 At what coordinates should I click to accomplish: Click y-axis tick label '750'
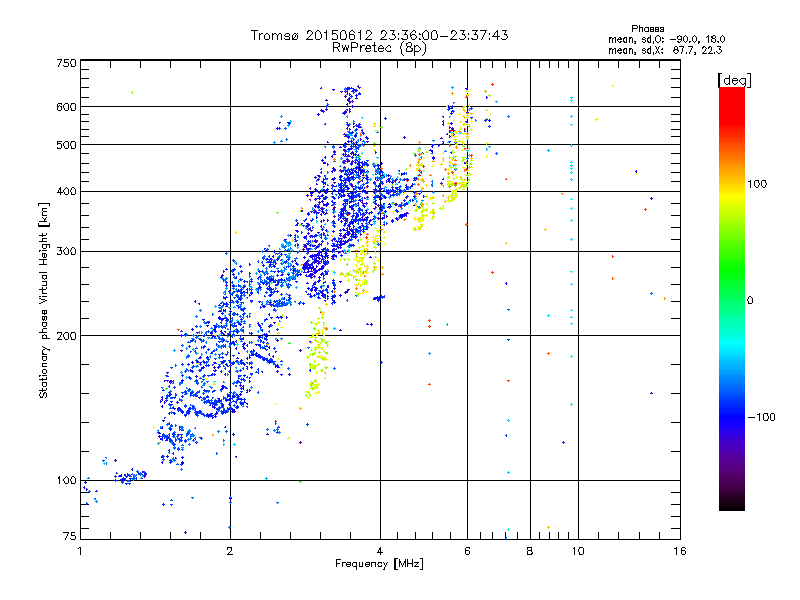coord(66,63)
